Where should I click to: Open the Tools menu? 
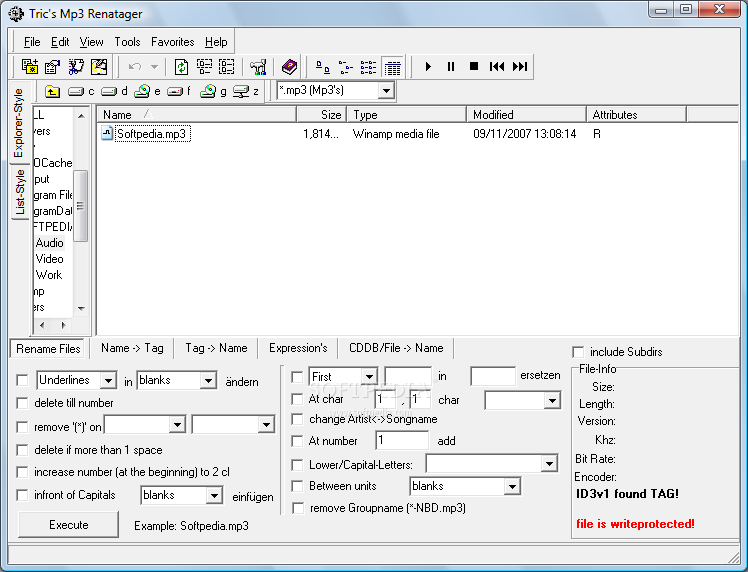[x=127, y=42]
